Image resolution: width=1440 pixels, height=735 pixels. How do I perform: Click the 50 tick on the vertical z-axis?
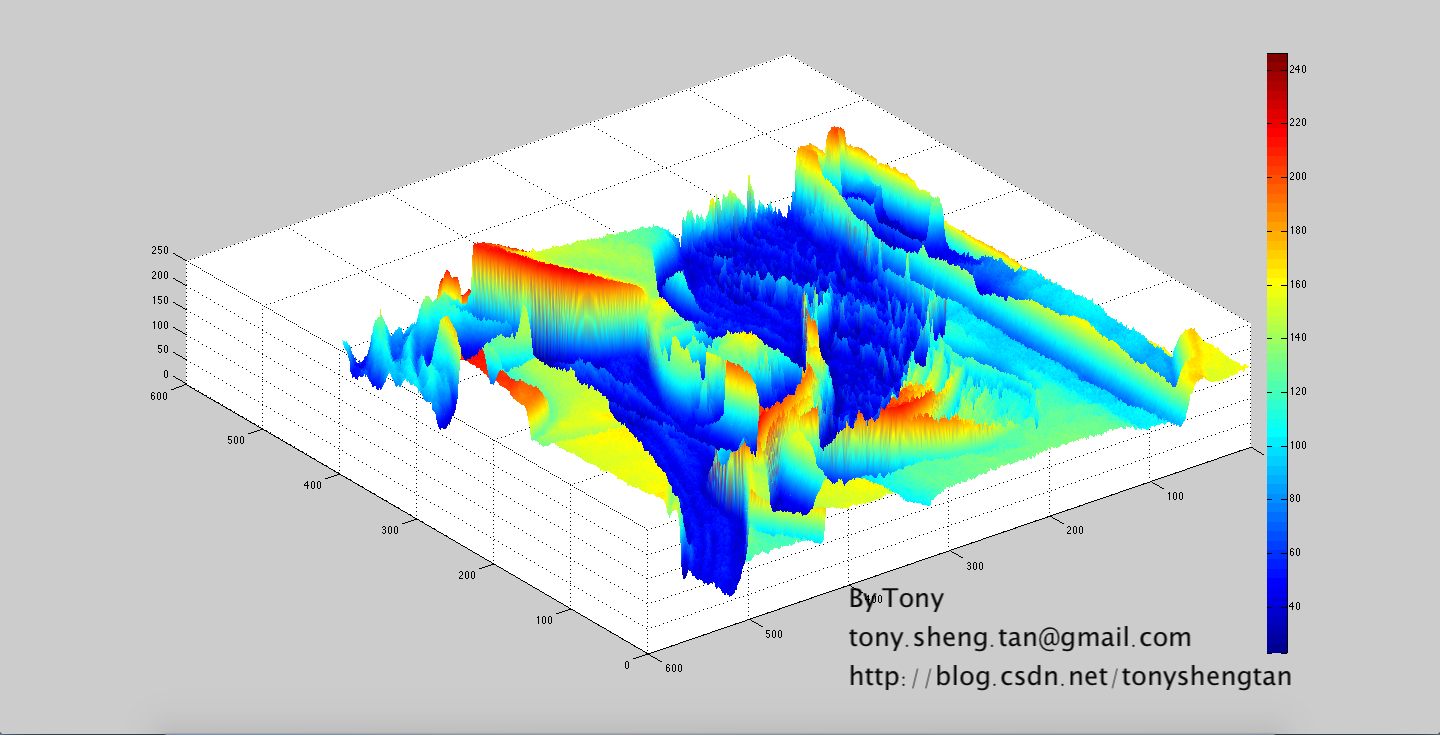pos(163,351)
